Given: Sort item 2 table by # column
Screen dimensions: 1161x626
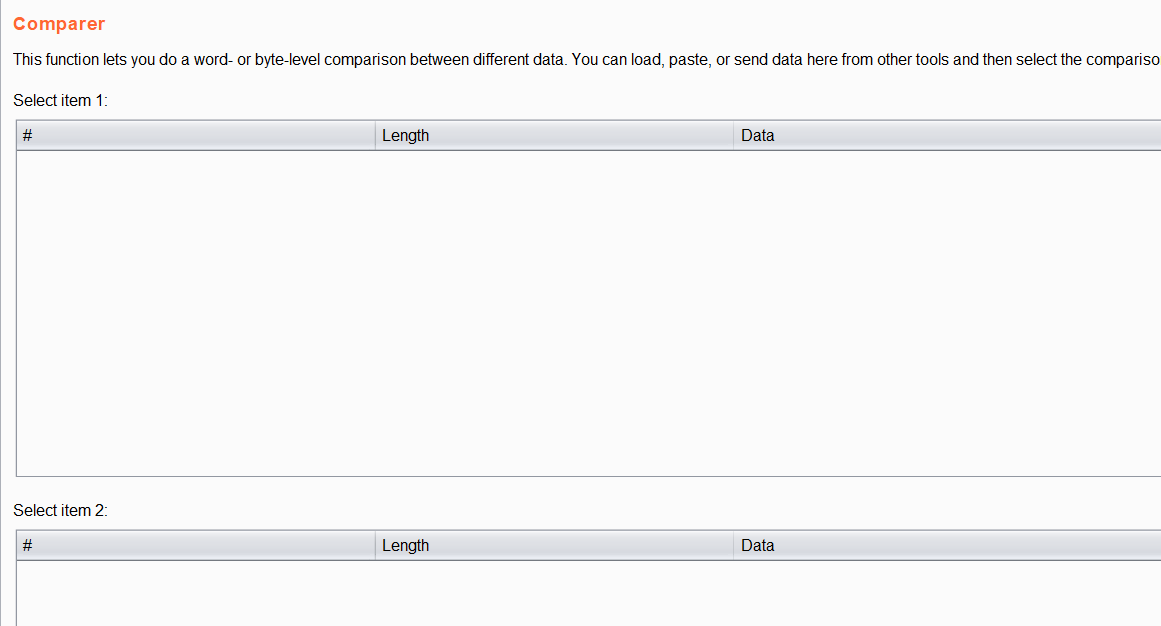Looking at the screenshot, I should pos(196,545).
